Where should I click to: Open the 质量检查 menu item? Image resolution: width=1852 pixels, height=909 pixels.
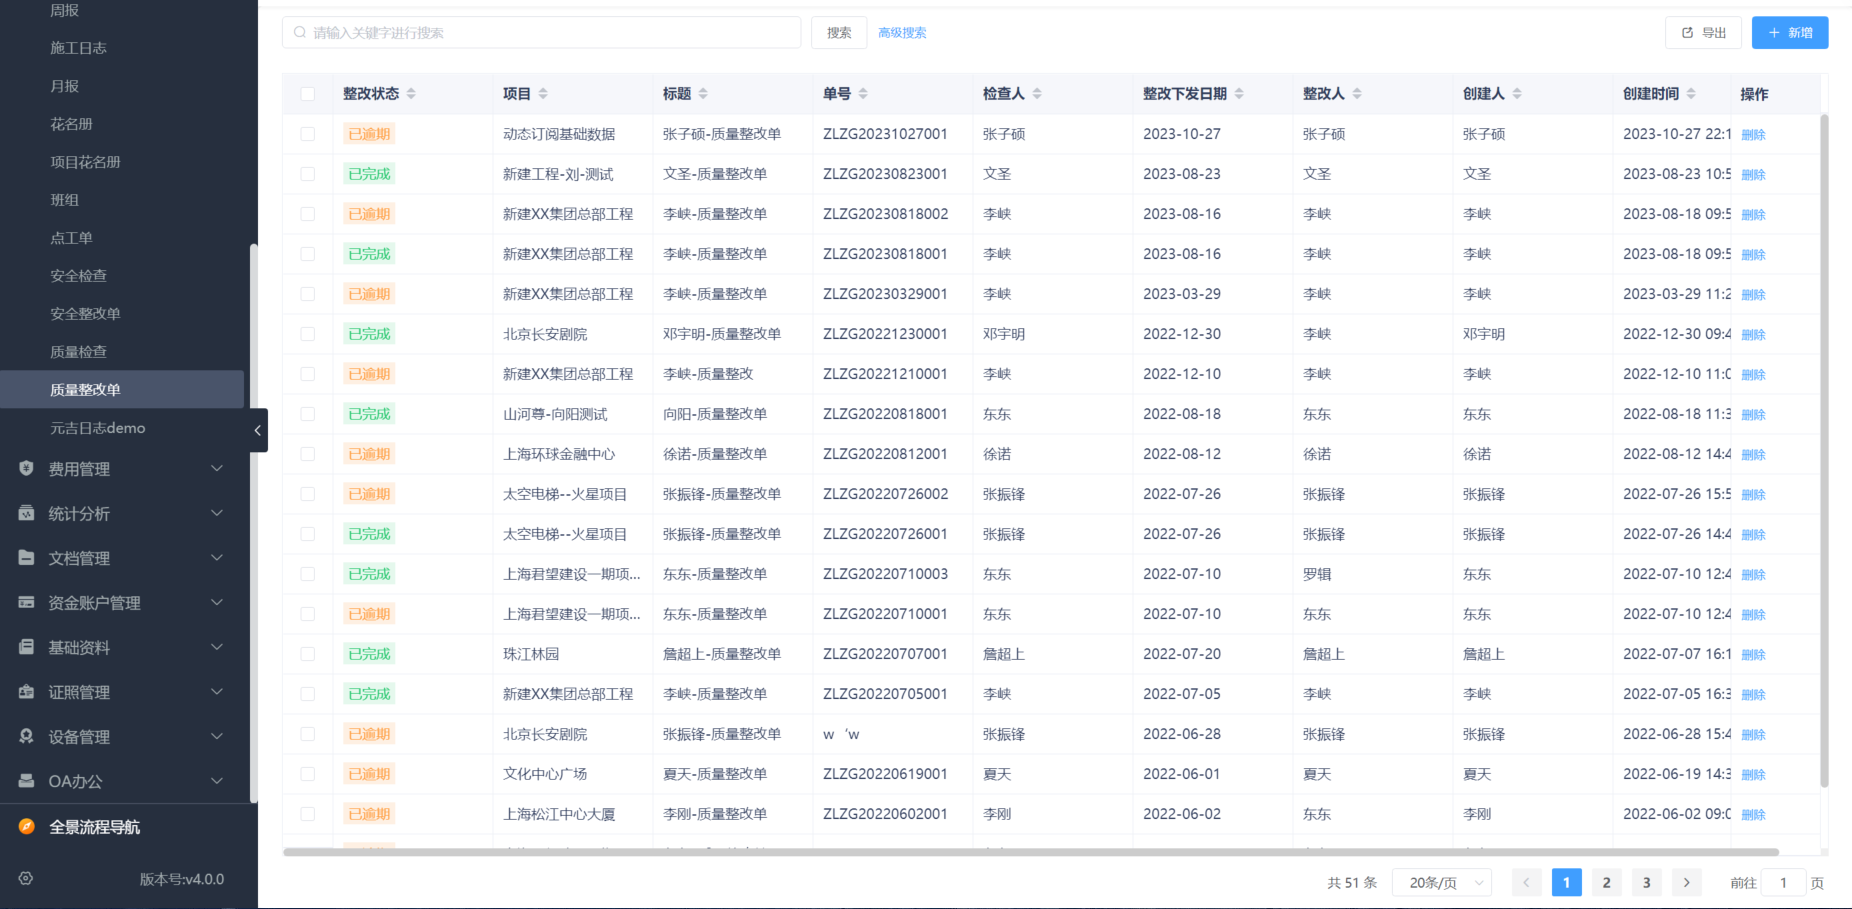point(79,351)
